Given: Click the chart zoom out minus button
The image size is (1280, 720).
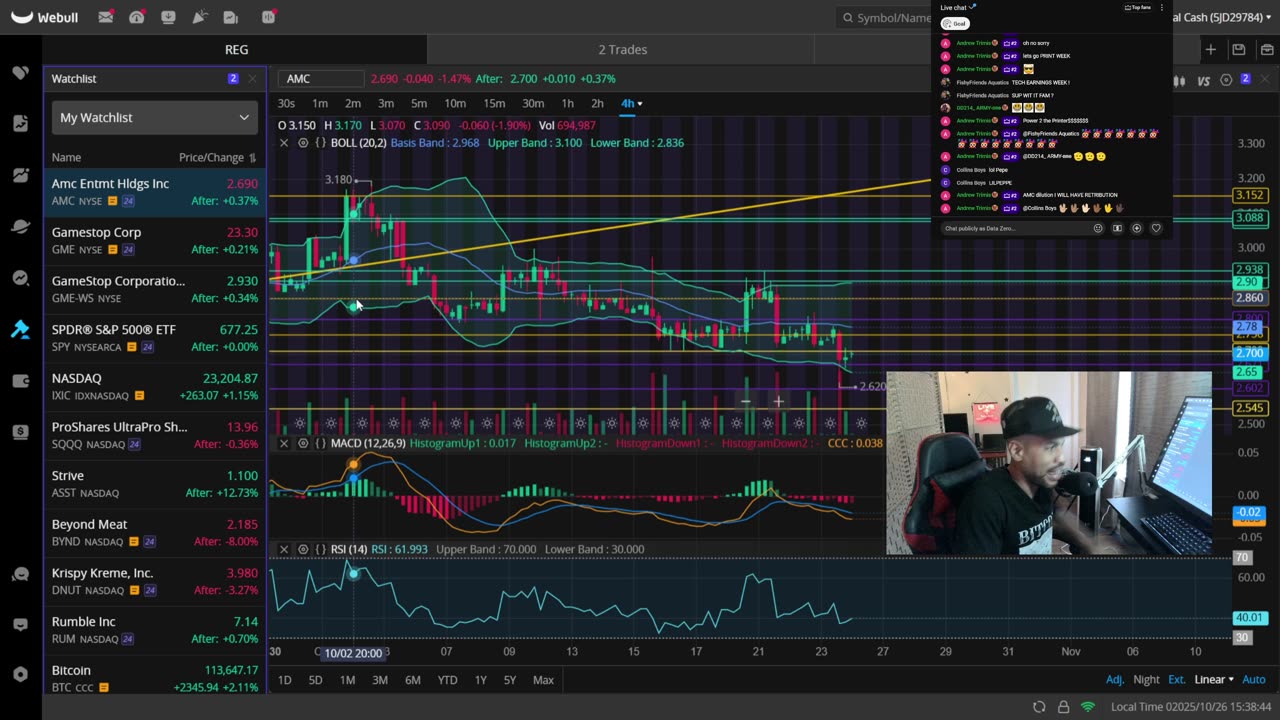Looking at the screenshot, I should click(745, 402).
